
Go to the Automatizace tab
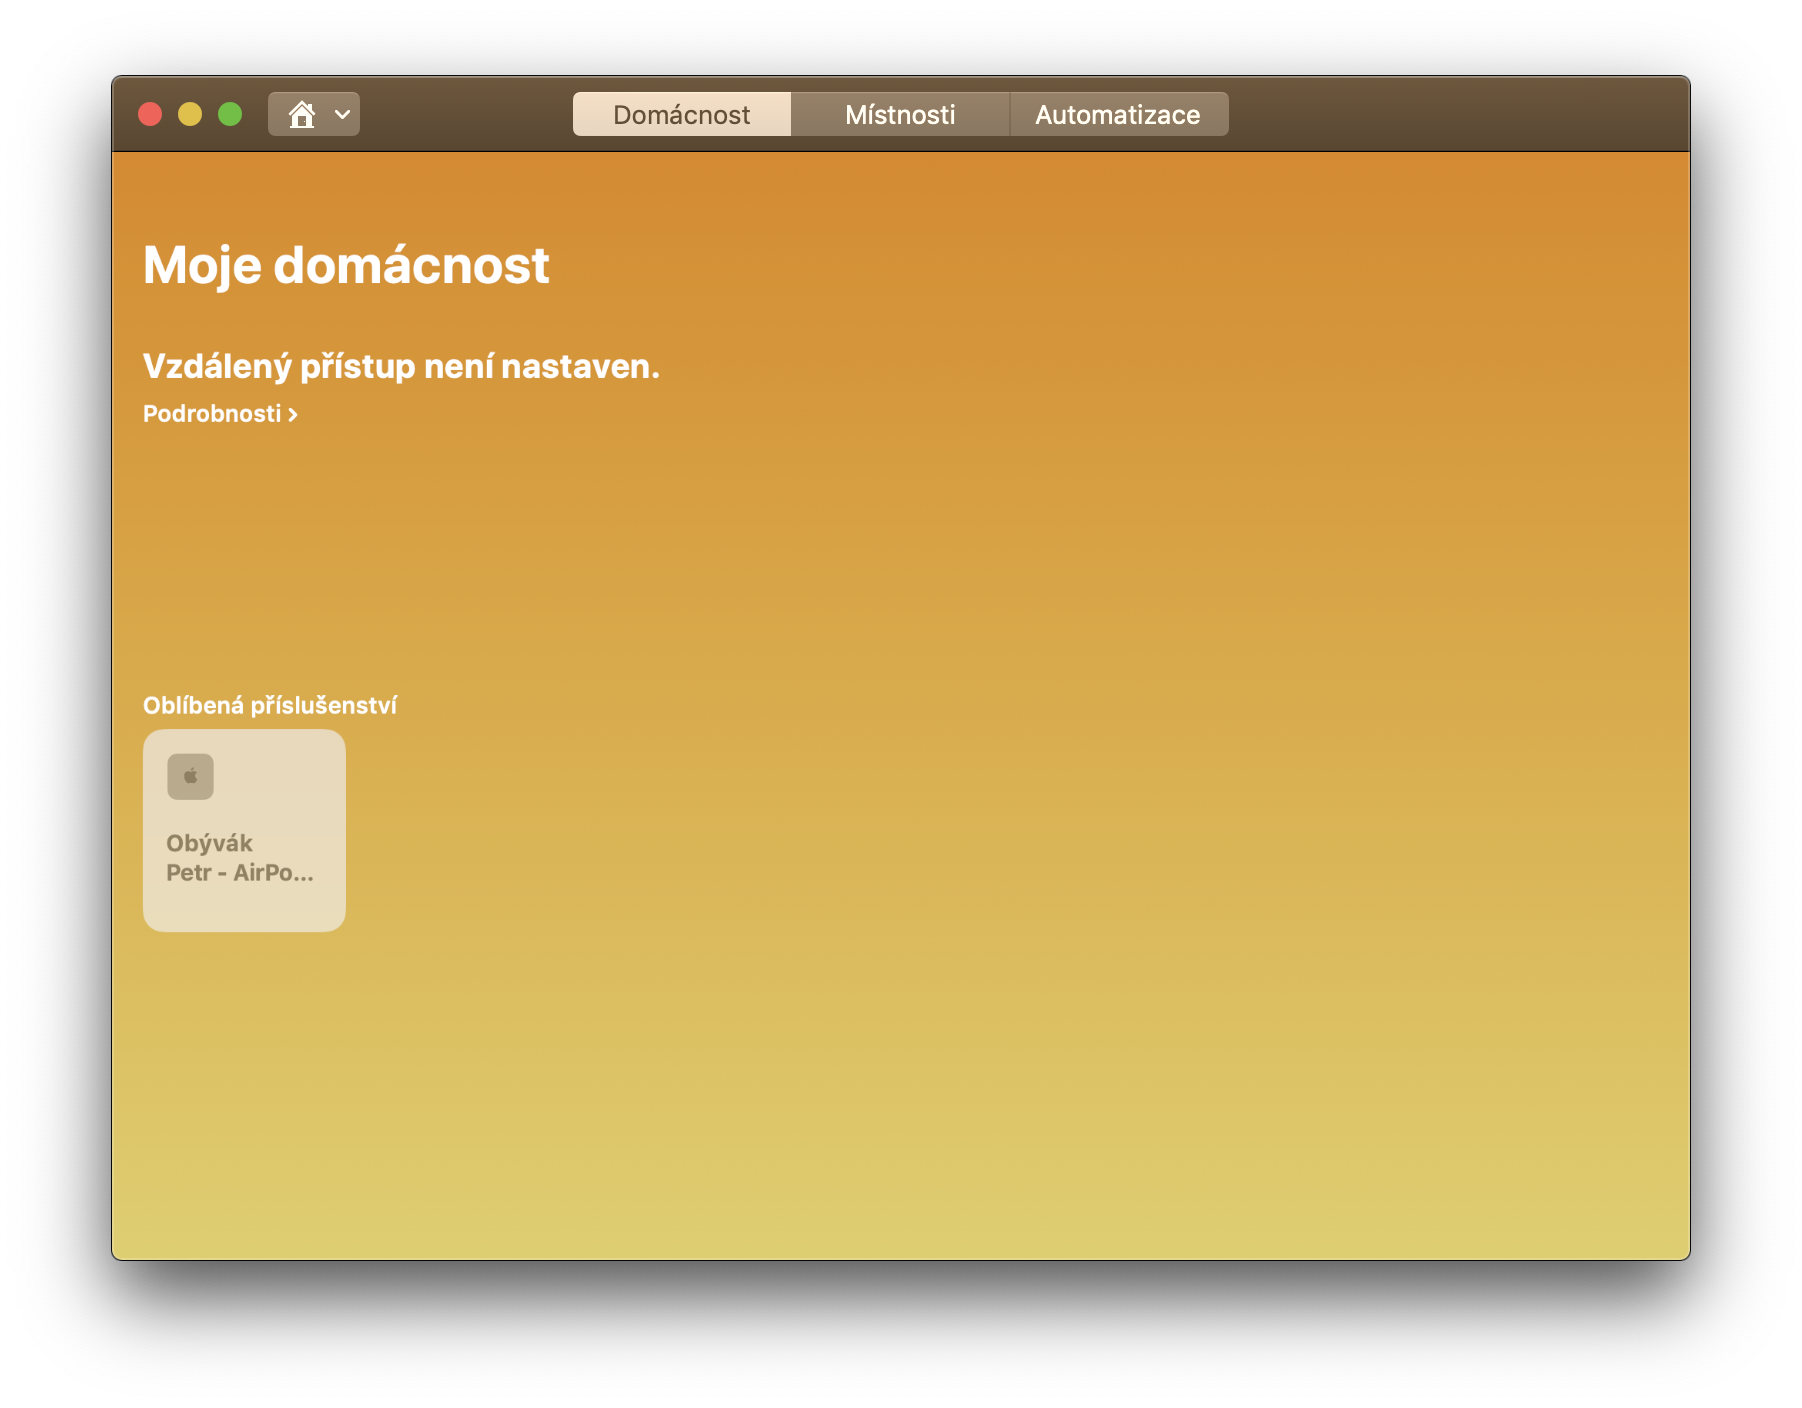pos(1118,115)
